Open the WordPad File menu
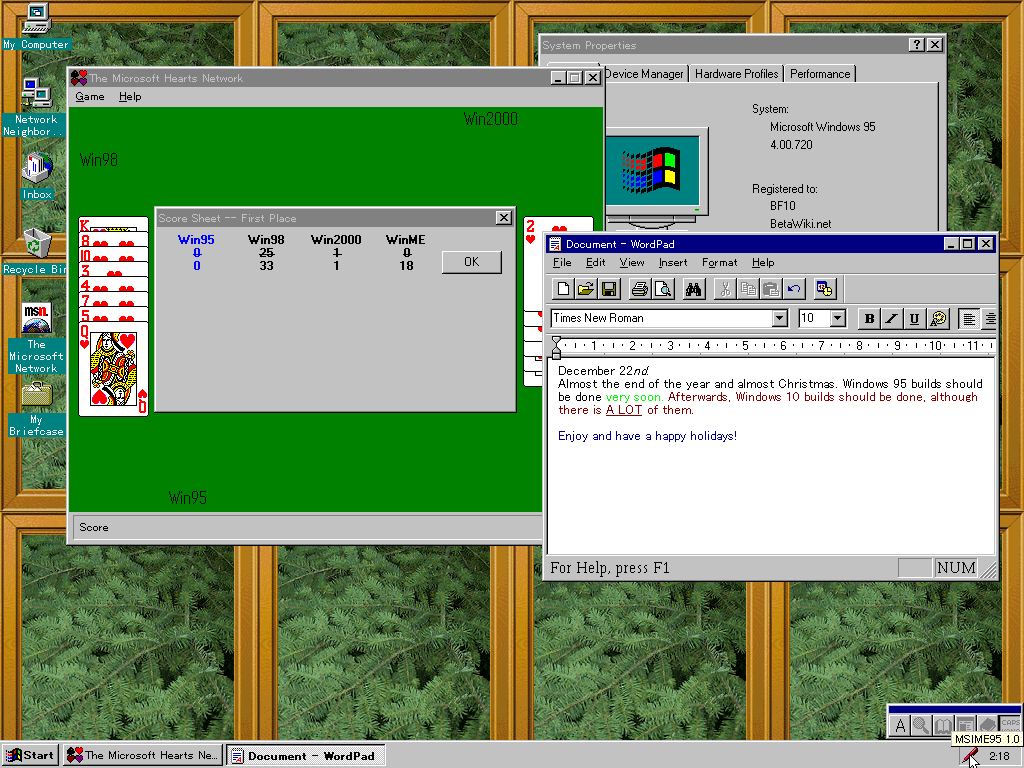This screenshot has height=768, width=1024. tap(562, 263)
